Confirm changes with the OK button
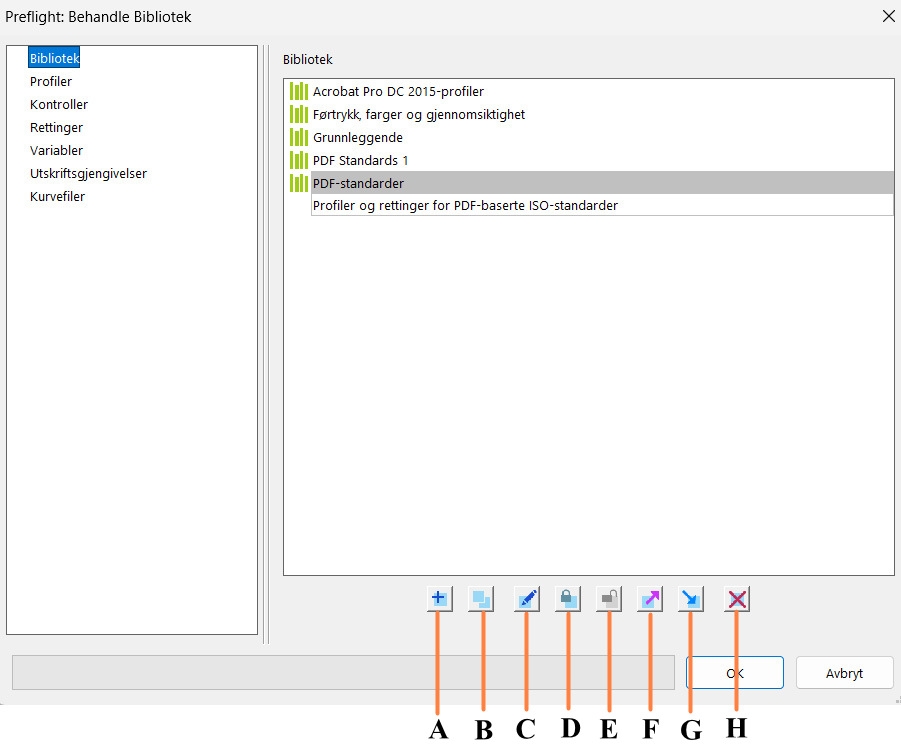This screenshot has height=756, width=901. click(735, 672)
